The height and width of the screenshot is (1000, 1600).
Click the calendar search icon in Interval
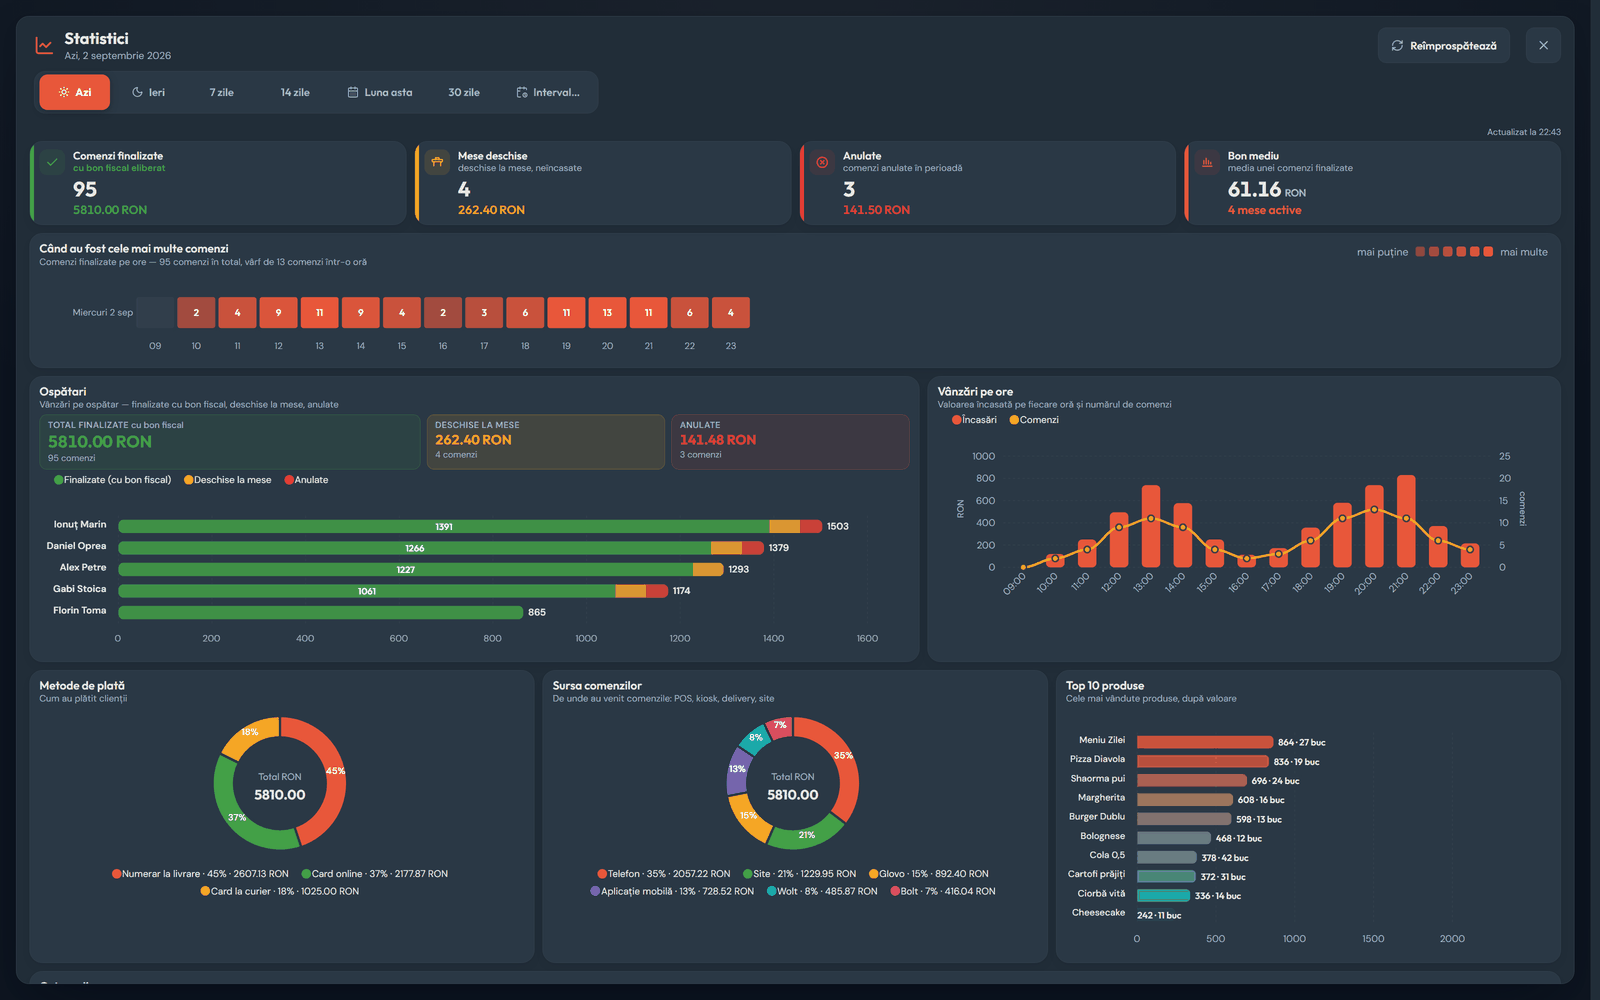(x=522, y=92)
